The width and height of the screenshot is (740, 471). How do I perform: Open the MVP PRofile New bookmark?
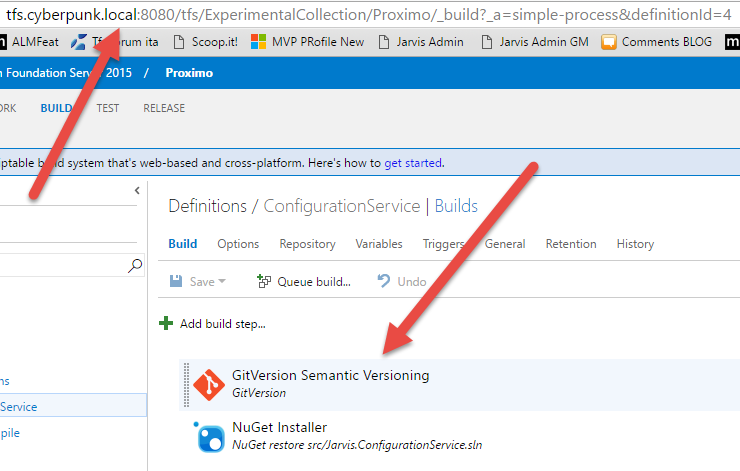[307, 42]
